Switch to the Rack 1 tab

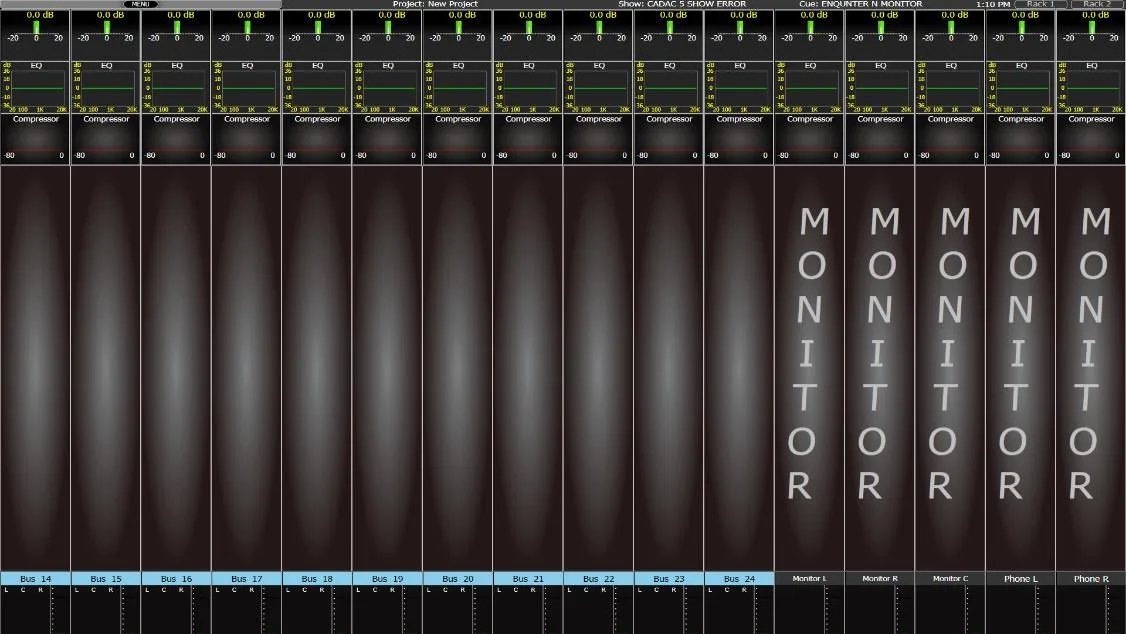1041,4
